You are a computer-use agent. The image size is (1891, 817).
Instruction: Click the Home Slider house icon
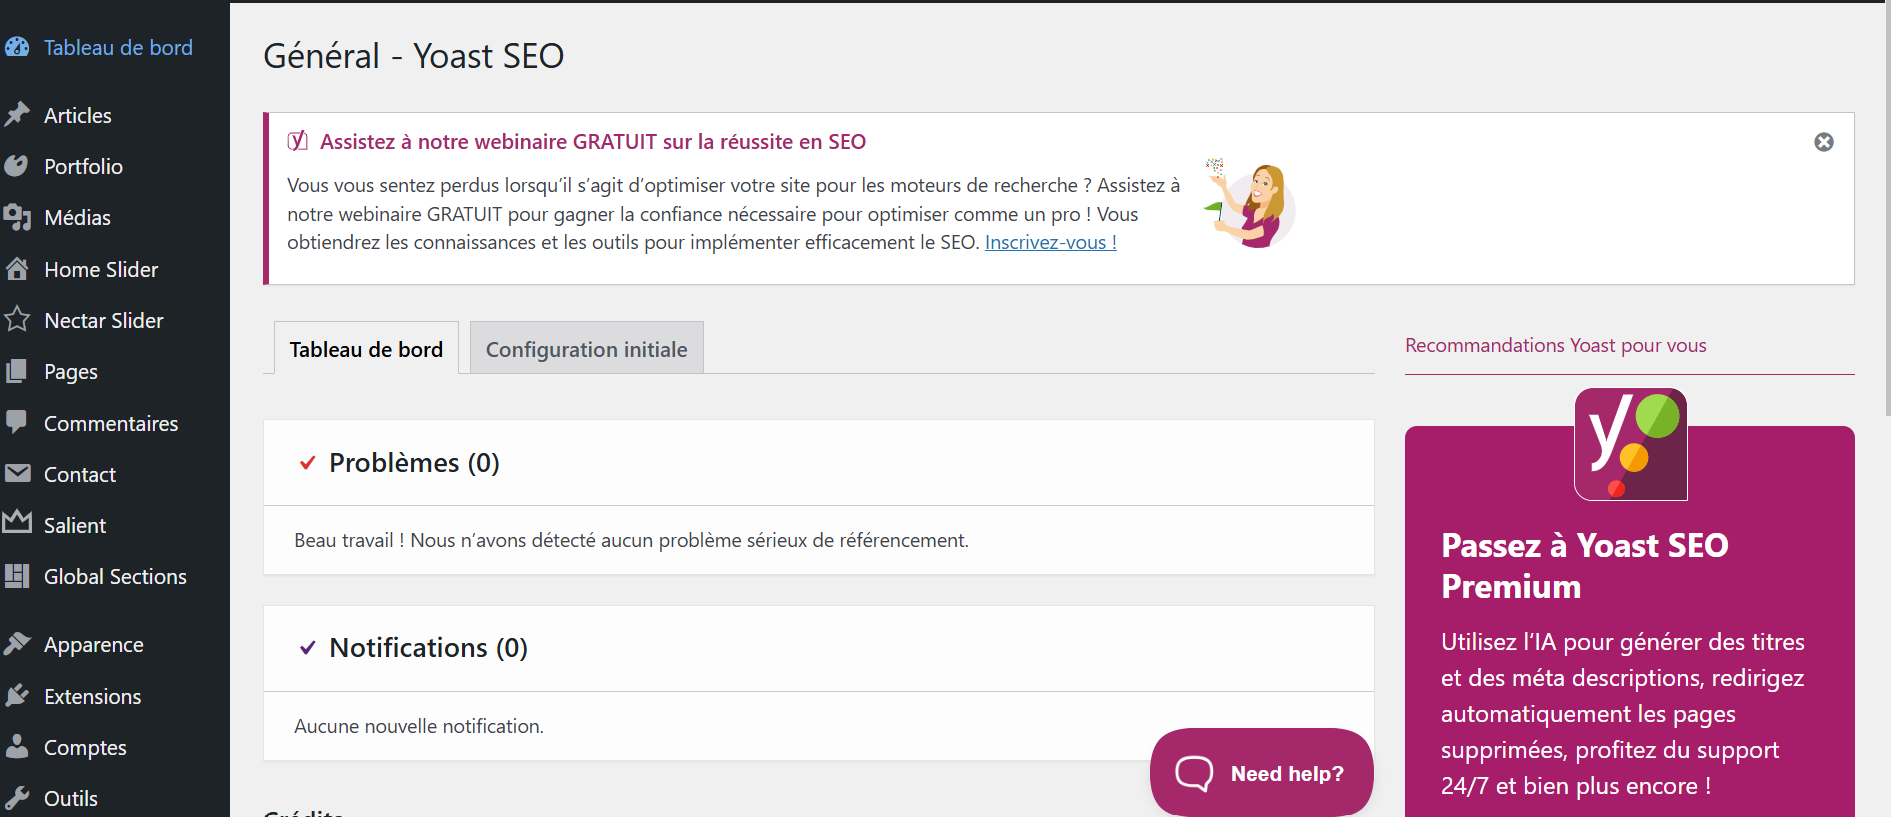click(x=17, y=269)
